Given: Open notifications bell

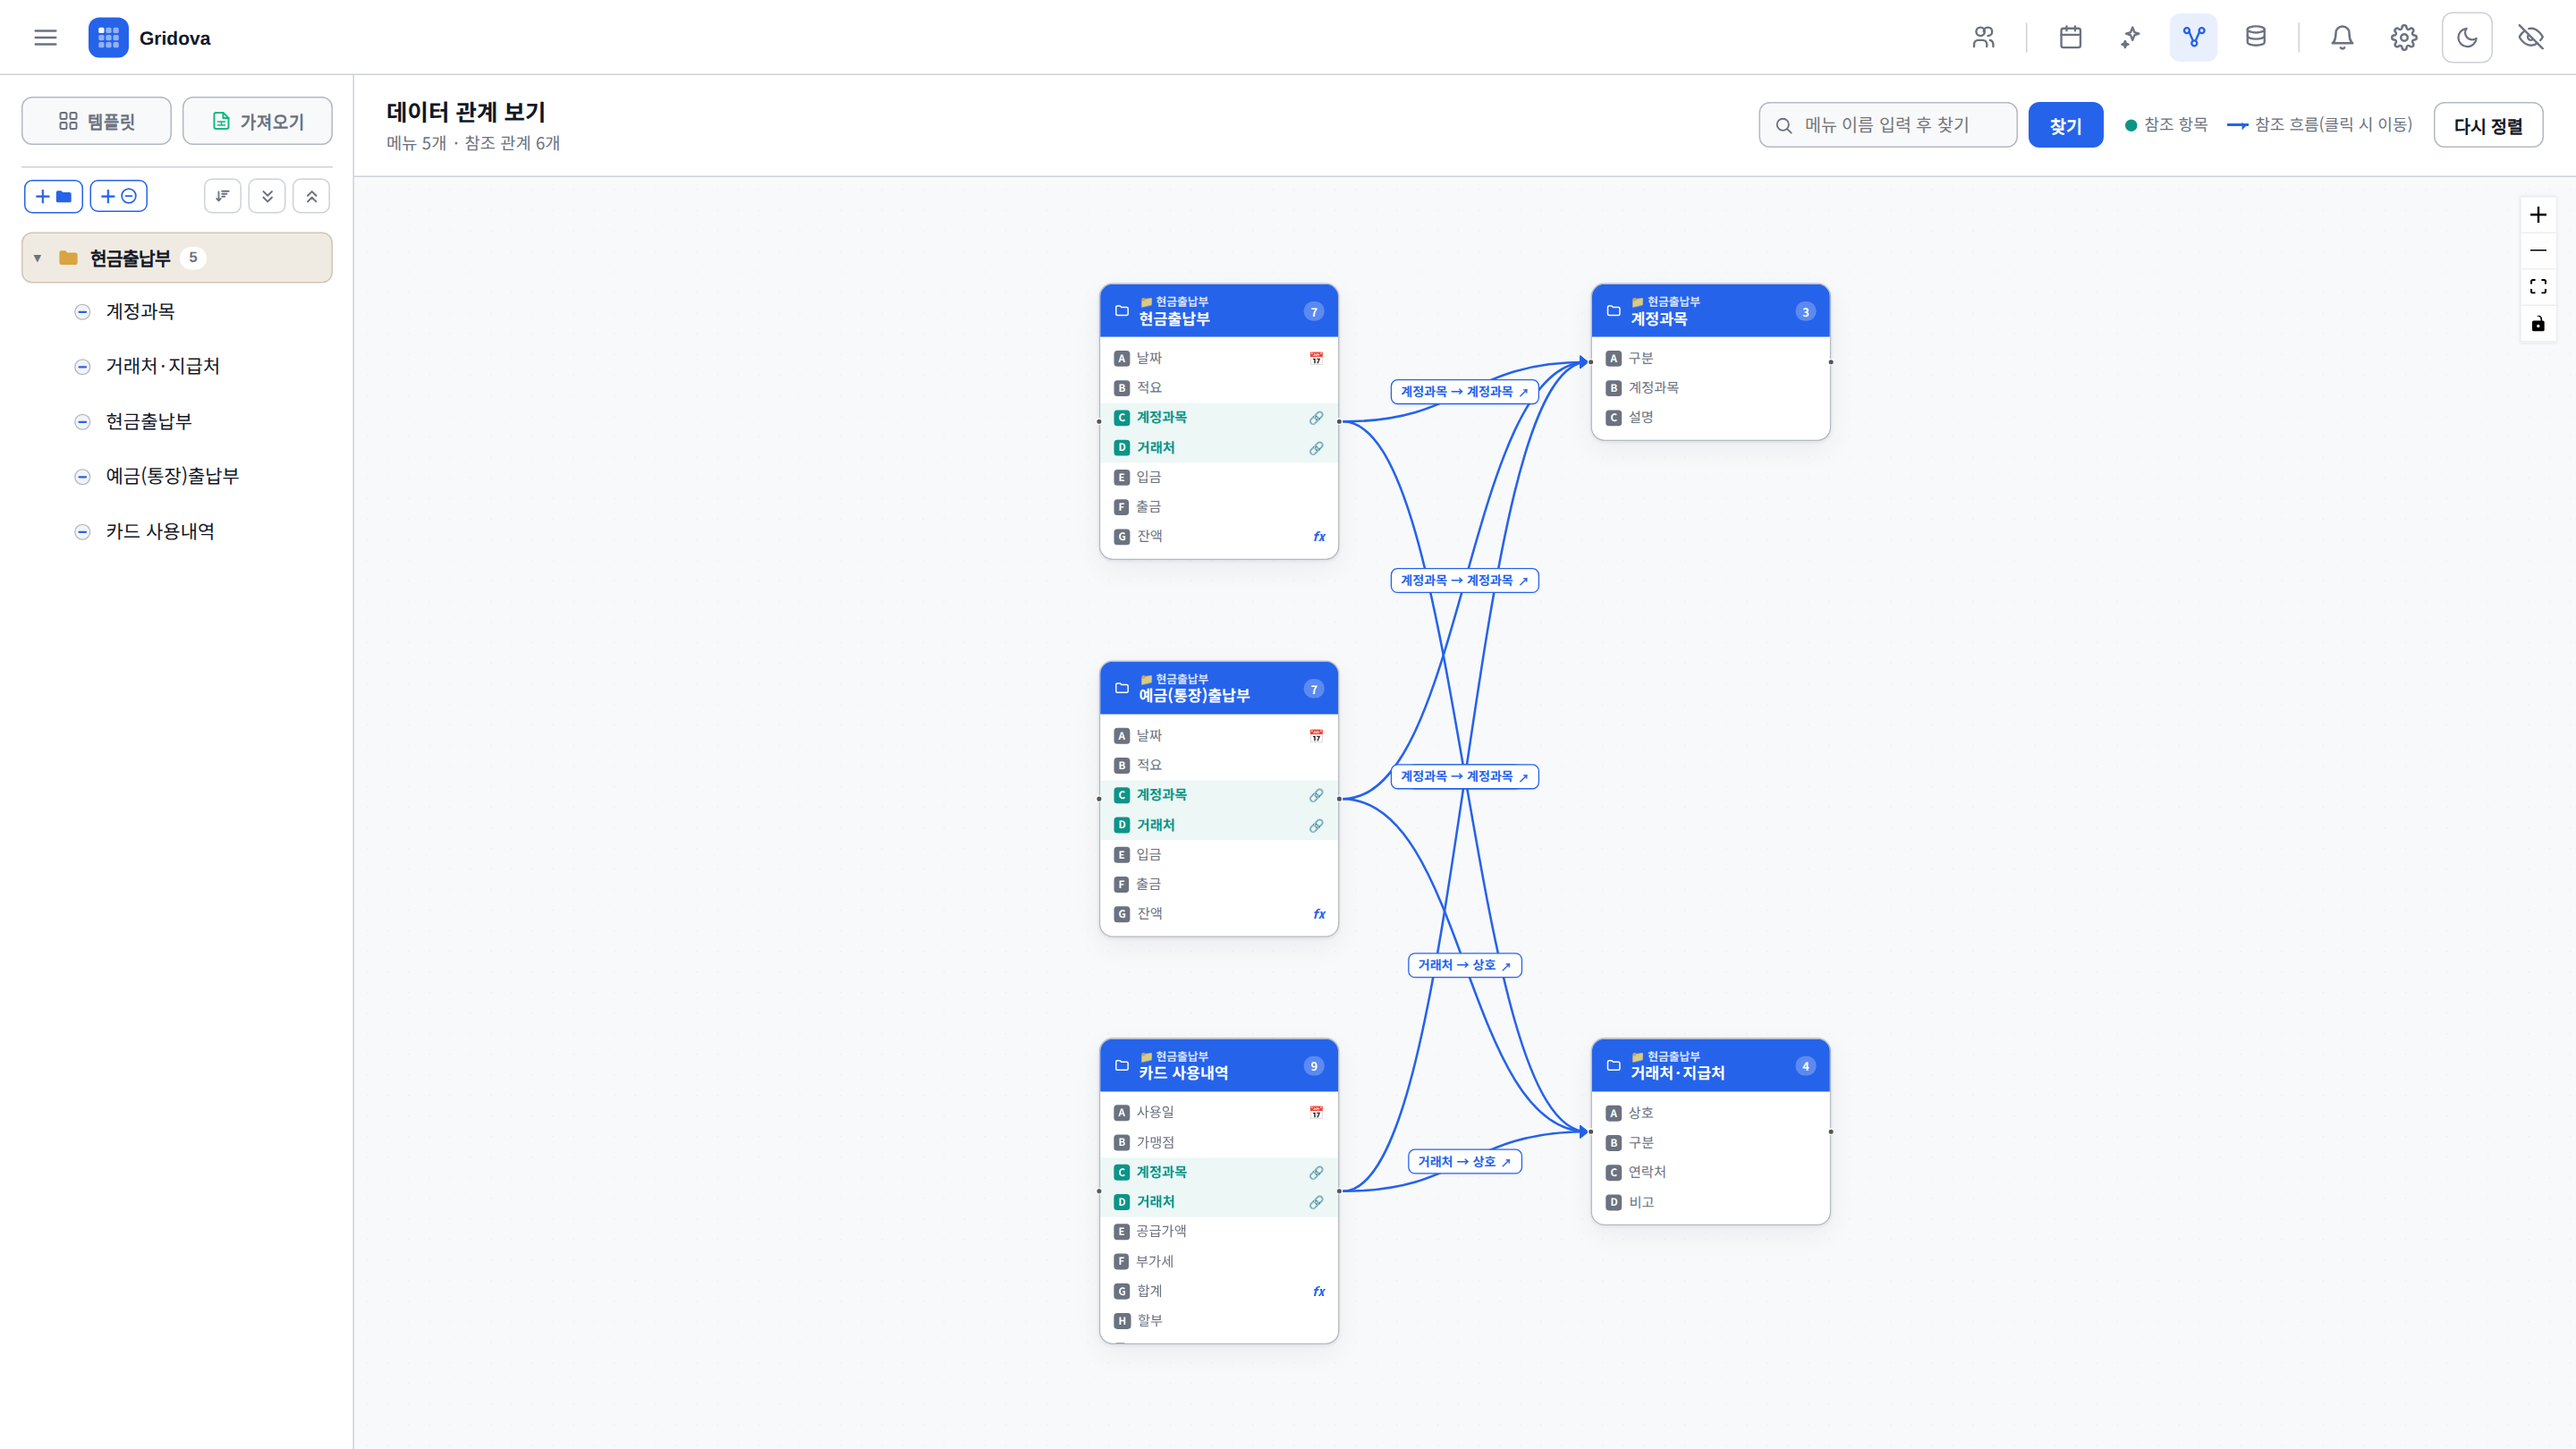Looking at the screenshot, I should [2342, 37].
